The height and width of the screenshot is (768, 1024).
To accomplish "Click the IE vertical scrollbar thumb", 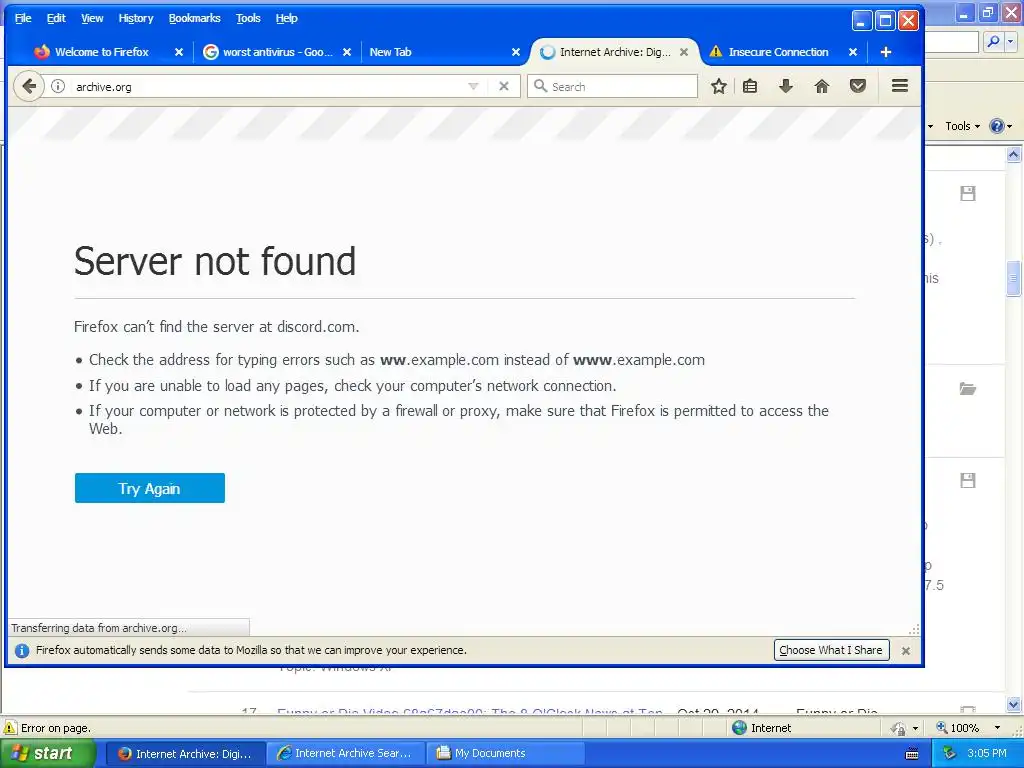I will (x=1013, y=278).
